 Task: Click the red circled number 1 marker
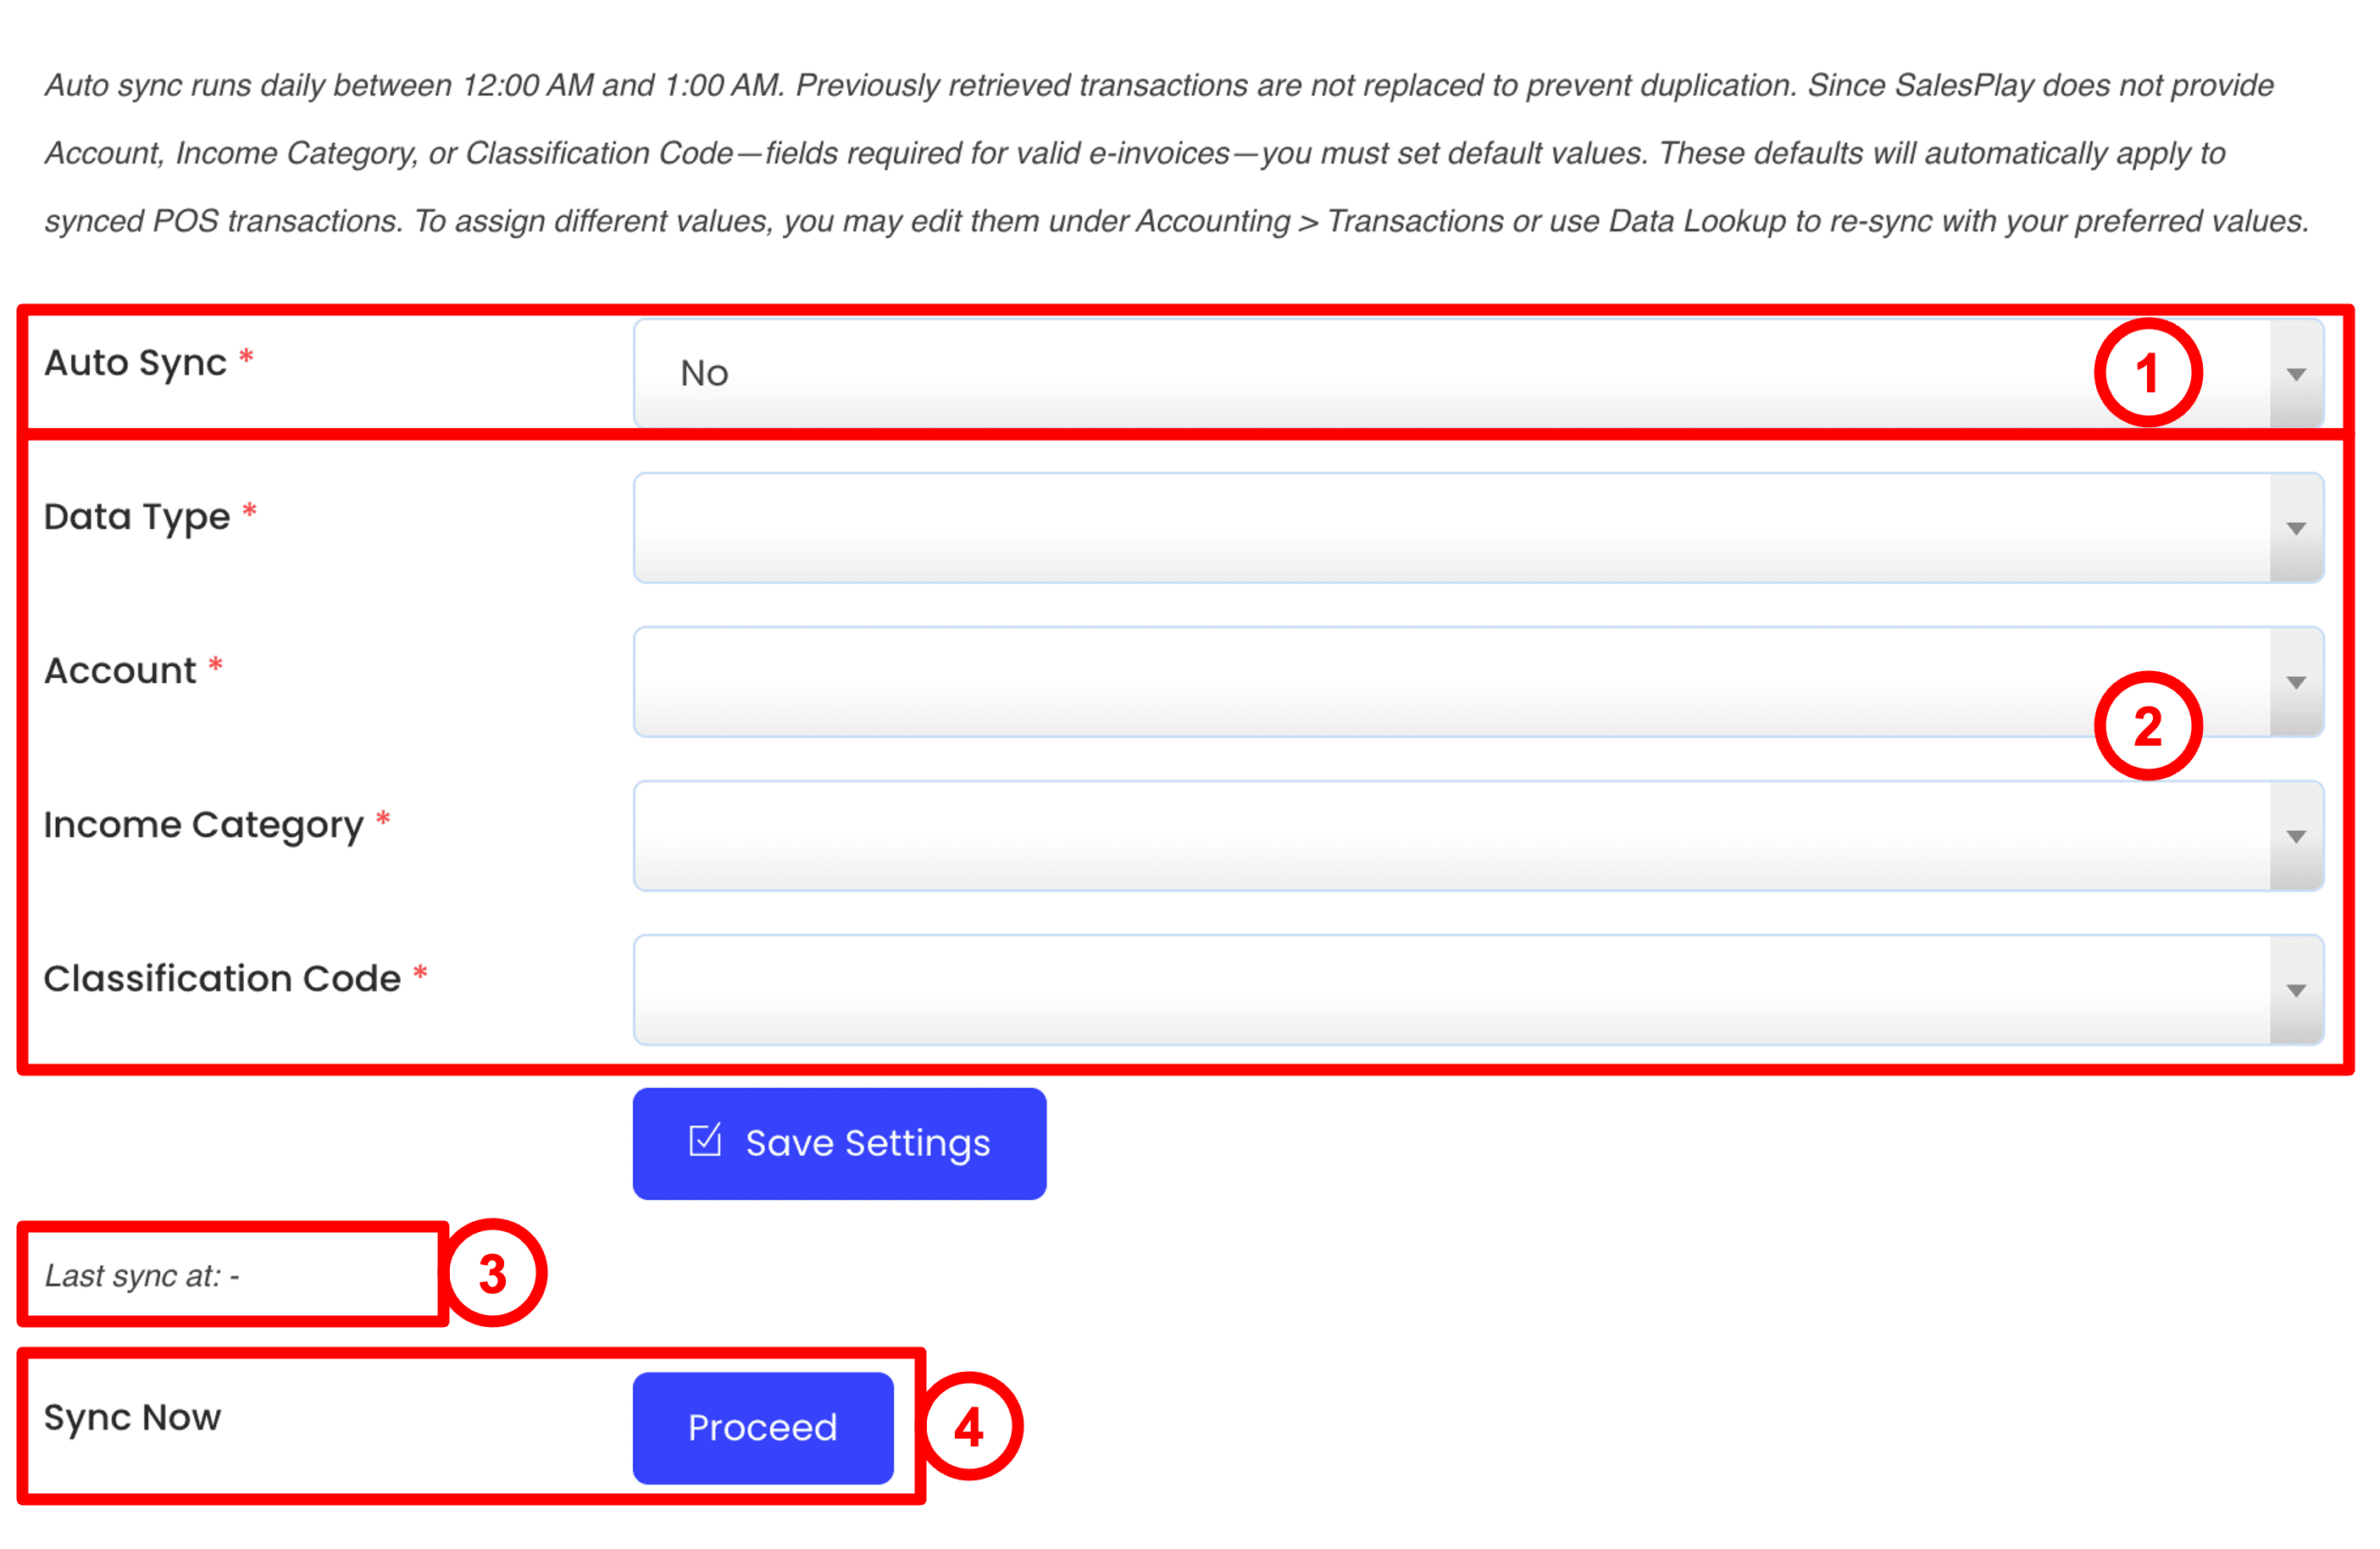pos(2147,373)
